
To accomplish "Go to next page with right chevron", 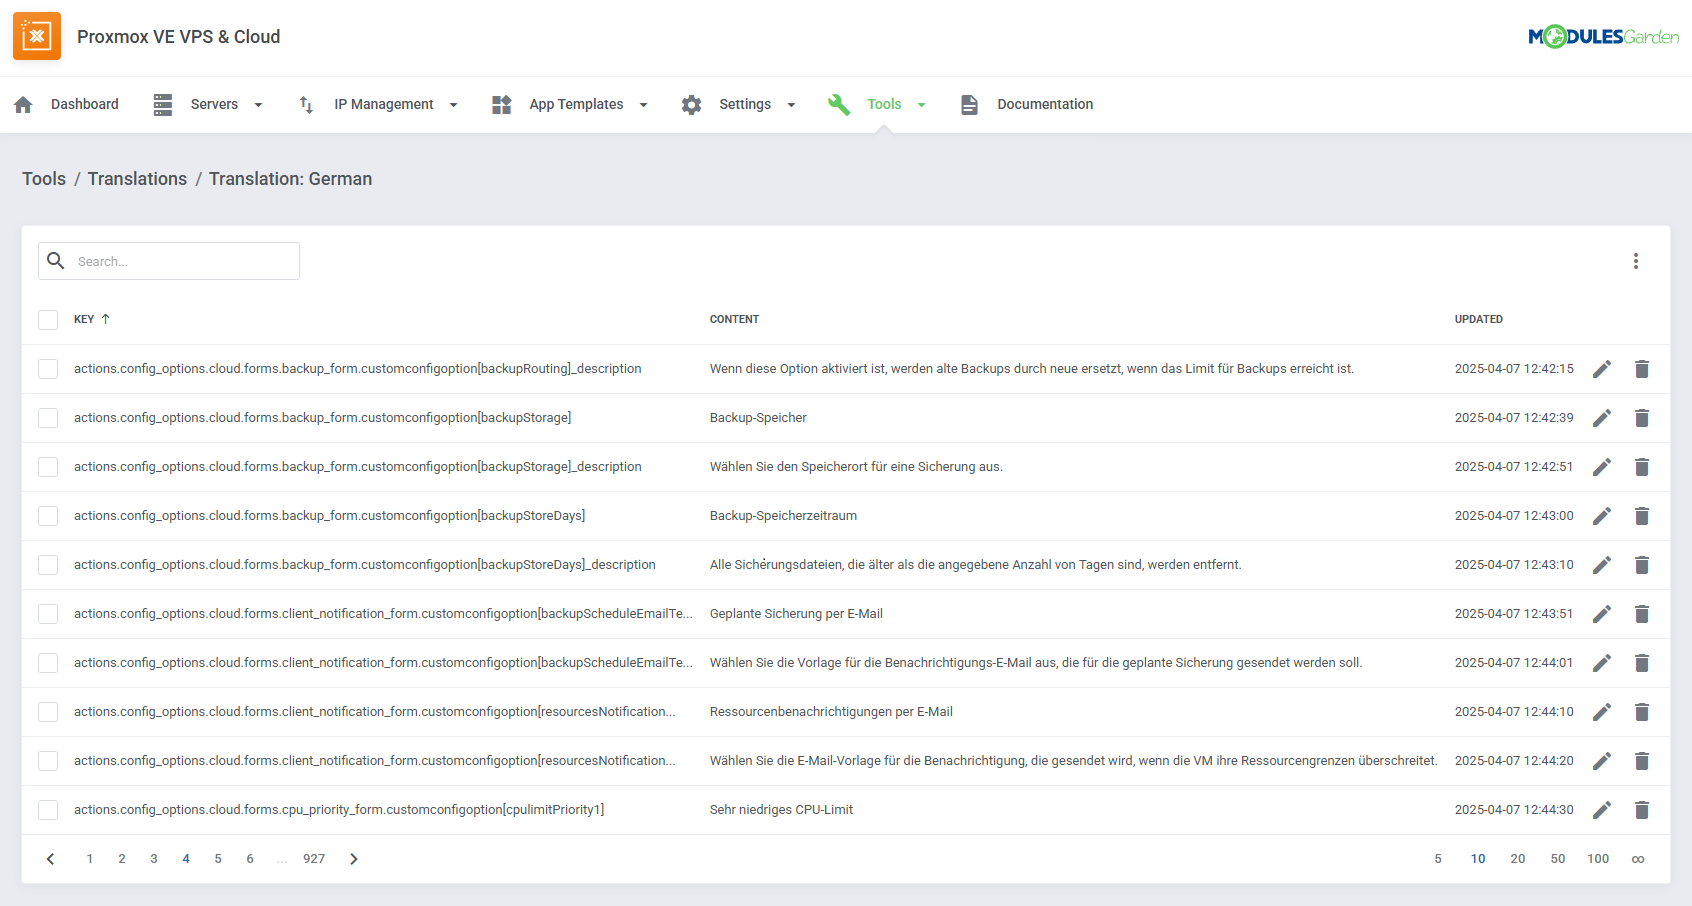I will pyautogui.click(x=354, y=859).
